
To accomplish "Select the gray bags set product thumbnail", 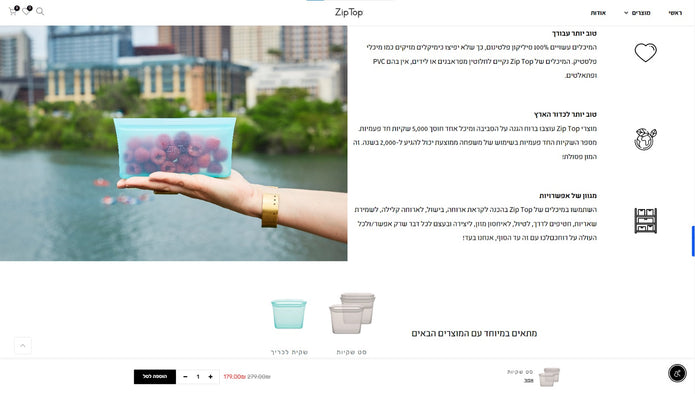I will (352, 313).
